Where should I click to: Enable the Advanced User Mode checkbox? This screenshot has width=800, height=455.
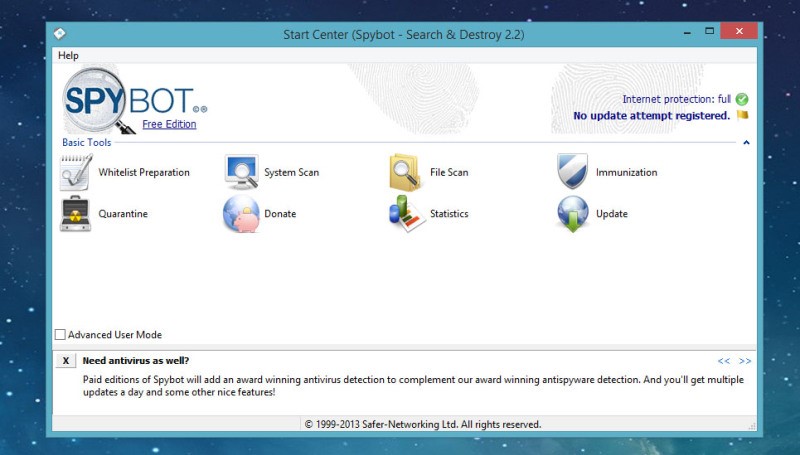tap(61, 335)
